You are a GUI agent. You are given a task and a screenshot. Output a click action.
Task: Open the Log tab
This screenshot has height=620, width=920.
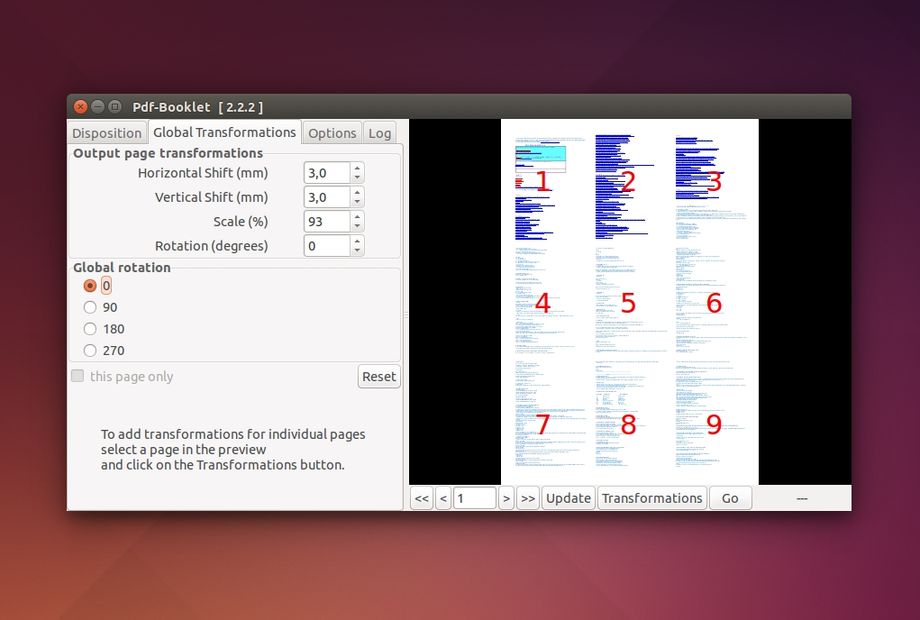click(379, 133)
